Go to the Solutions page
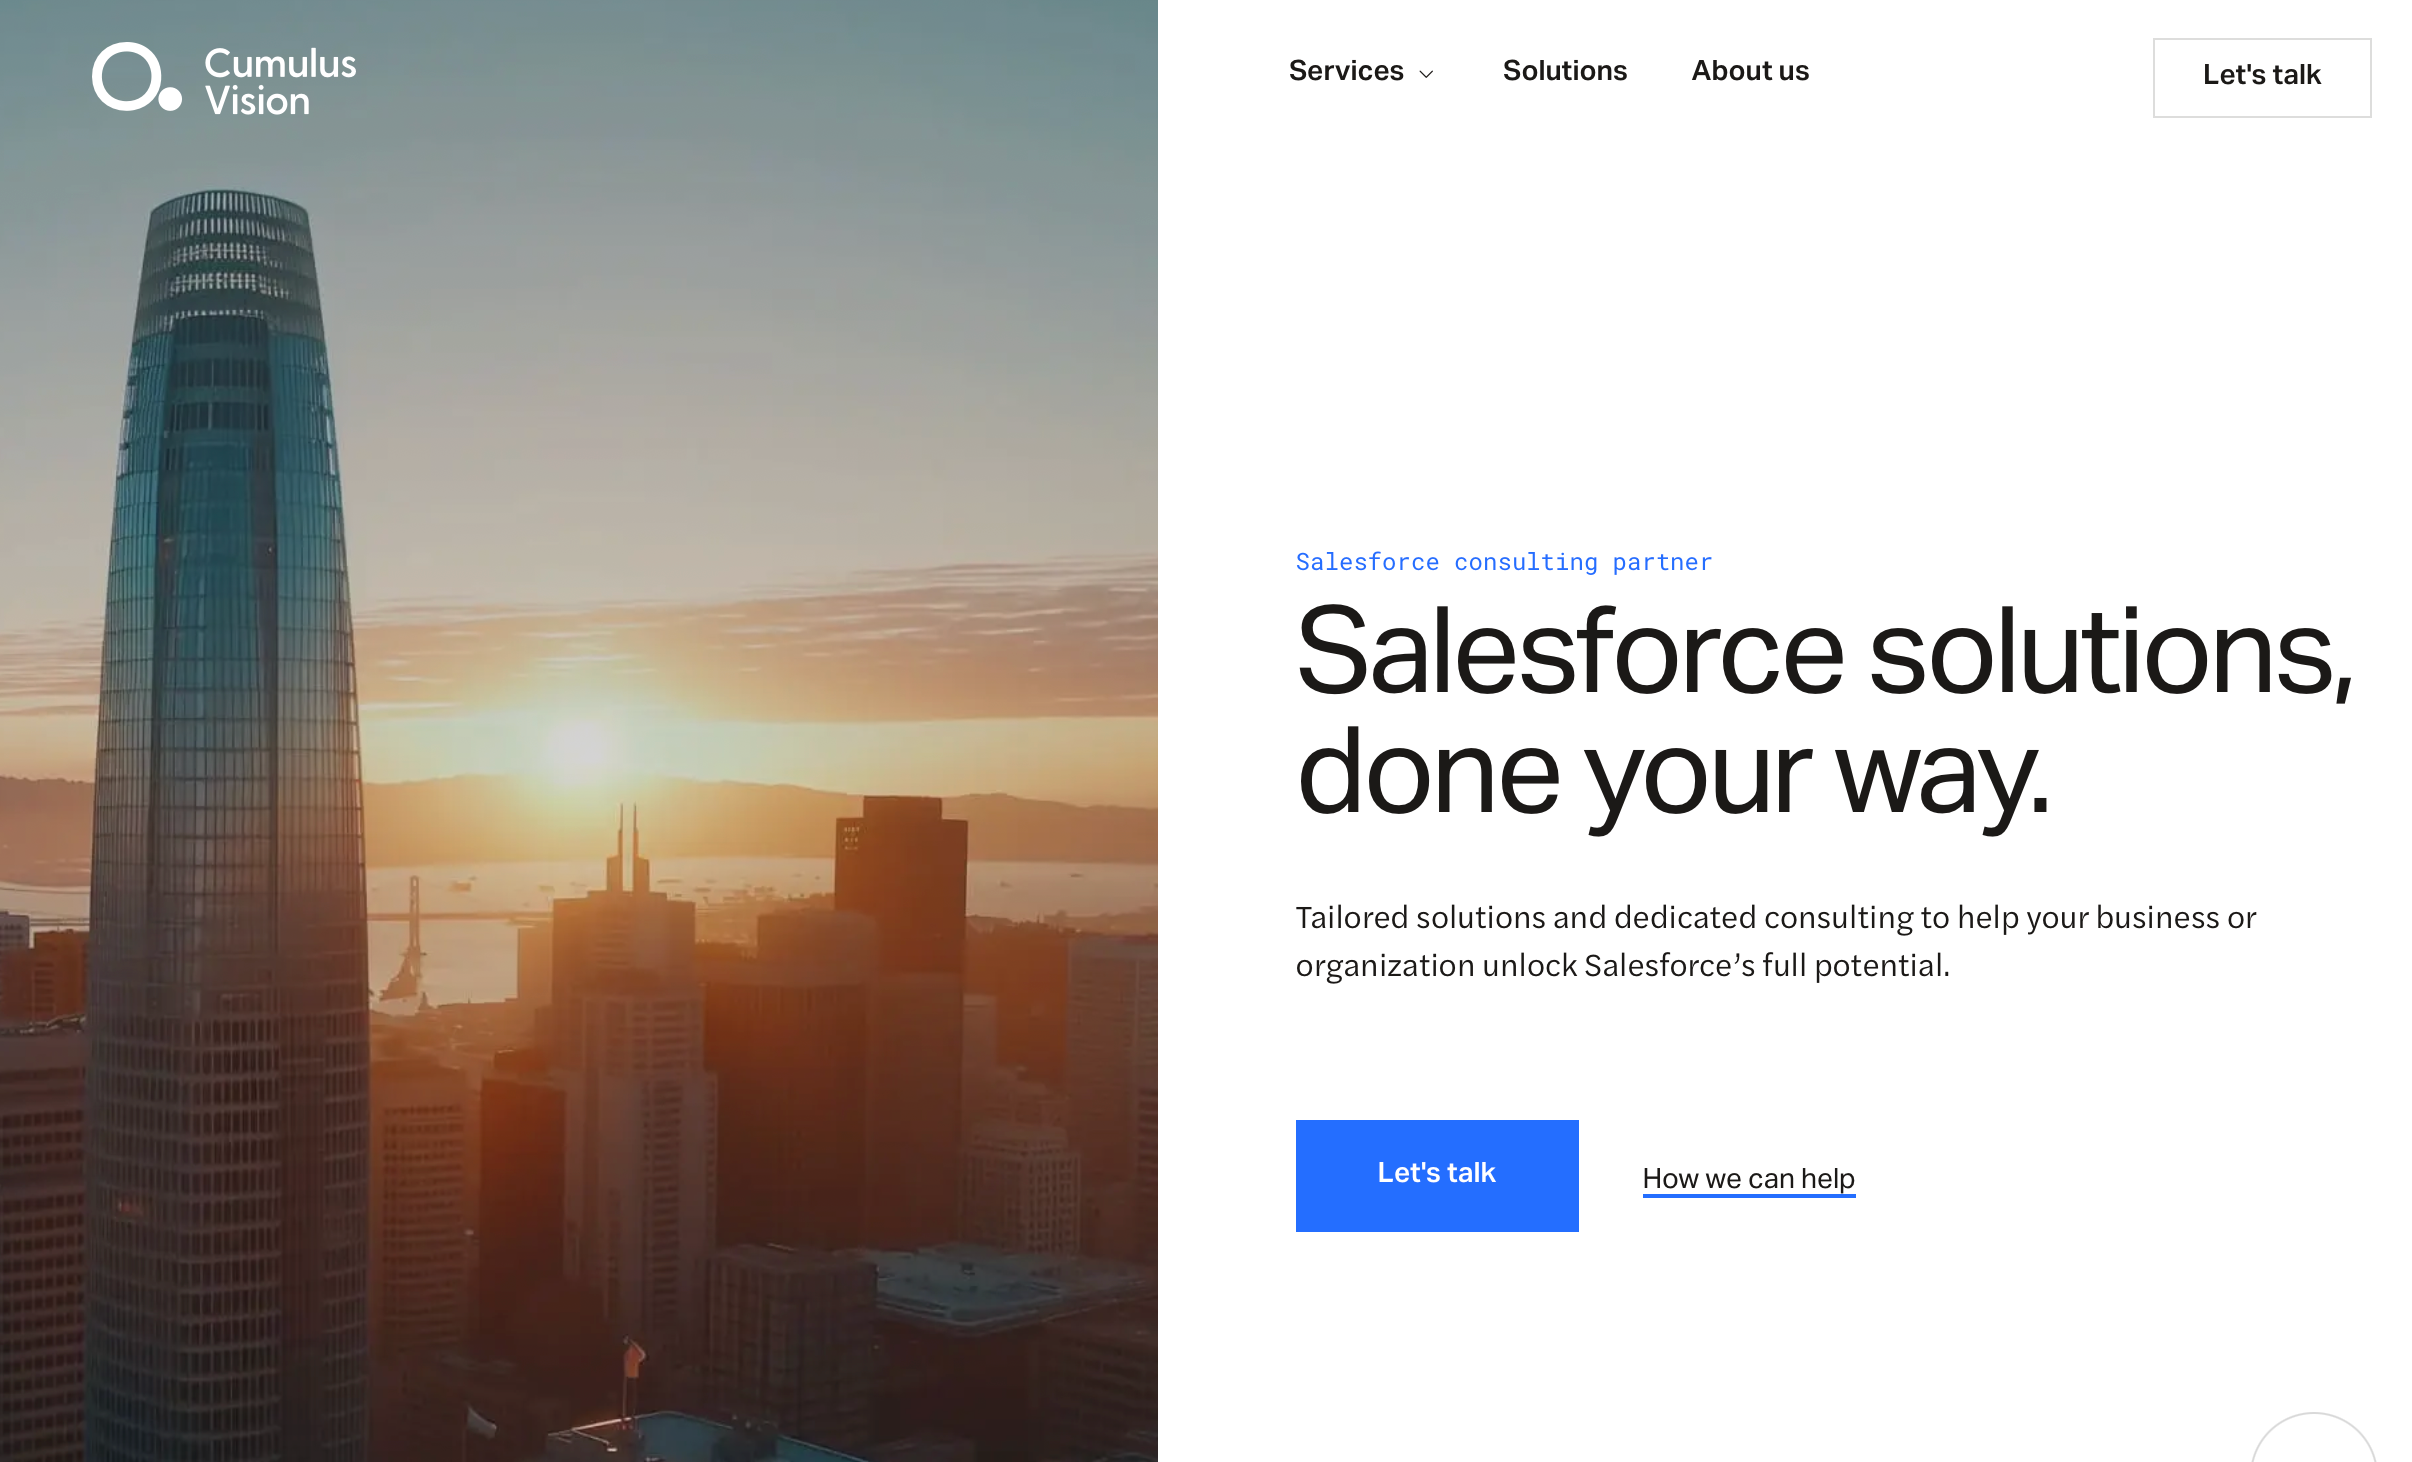The image size is (2412, 1462). (x=1565, y=71)
